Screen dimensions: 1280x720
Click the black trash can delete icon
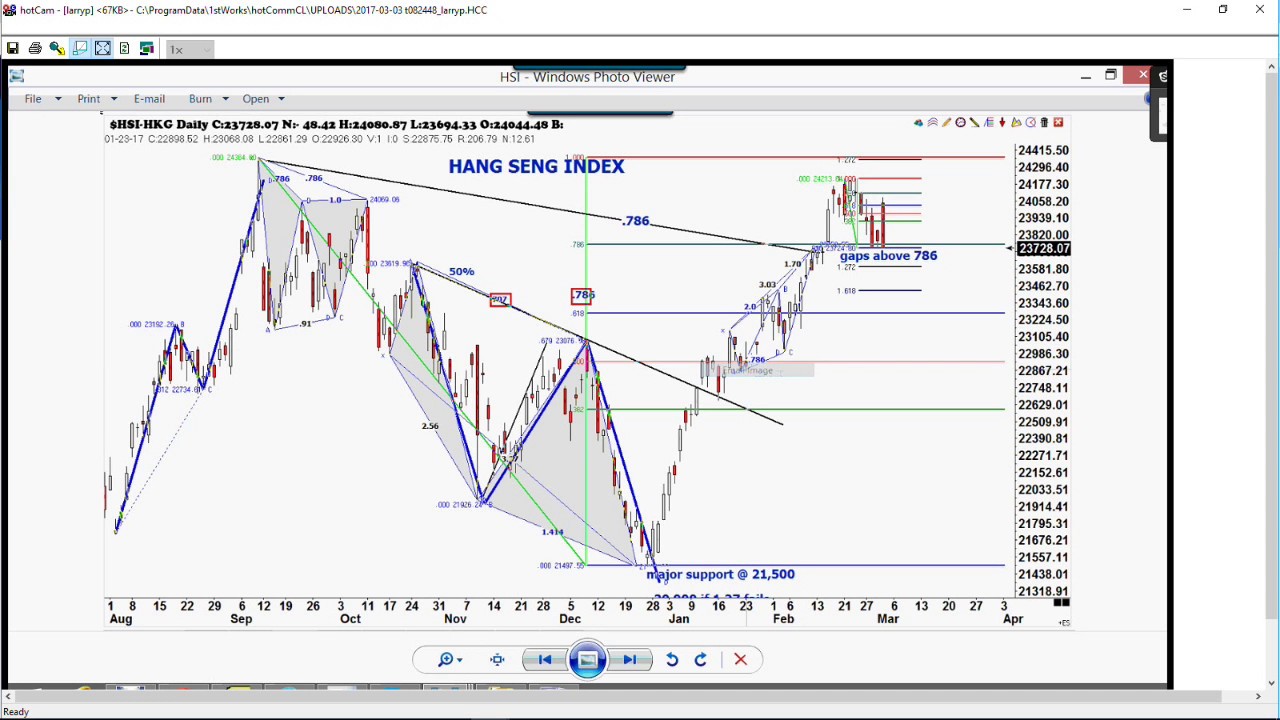pos(1044,123)
